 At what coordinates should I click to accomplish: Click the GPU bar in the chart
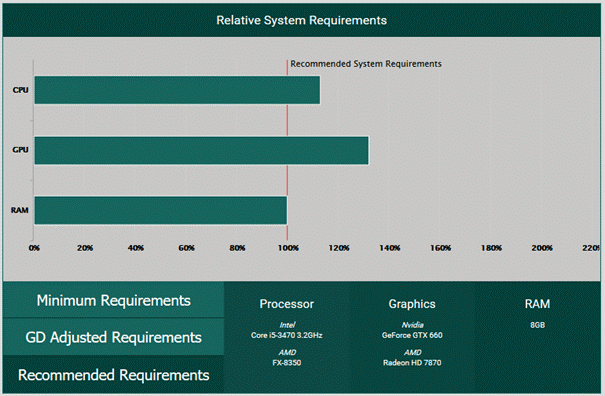pos(201,150)
